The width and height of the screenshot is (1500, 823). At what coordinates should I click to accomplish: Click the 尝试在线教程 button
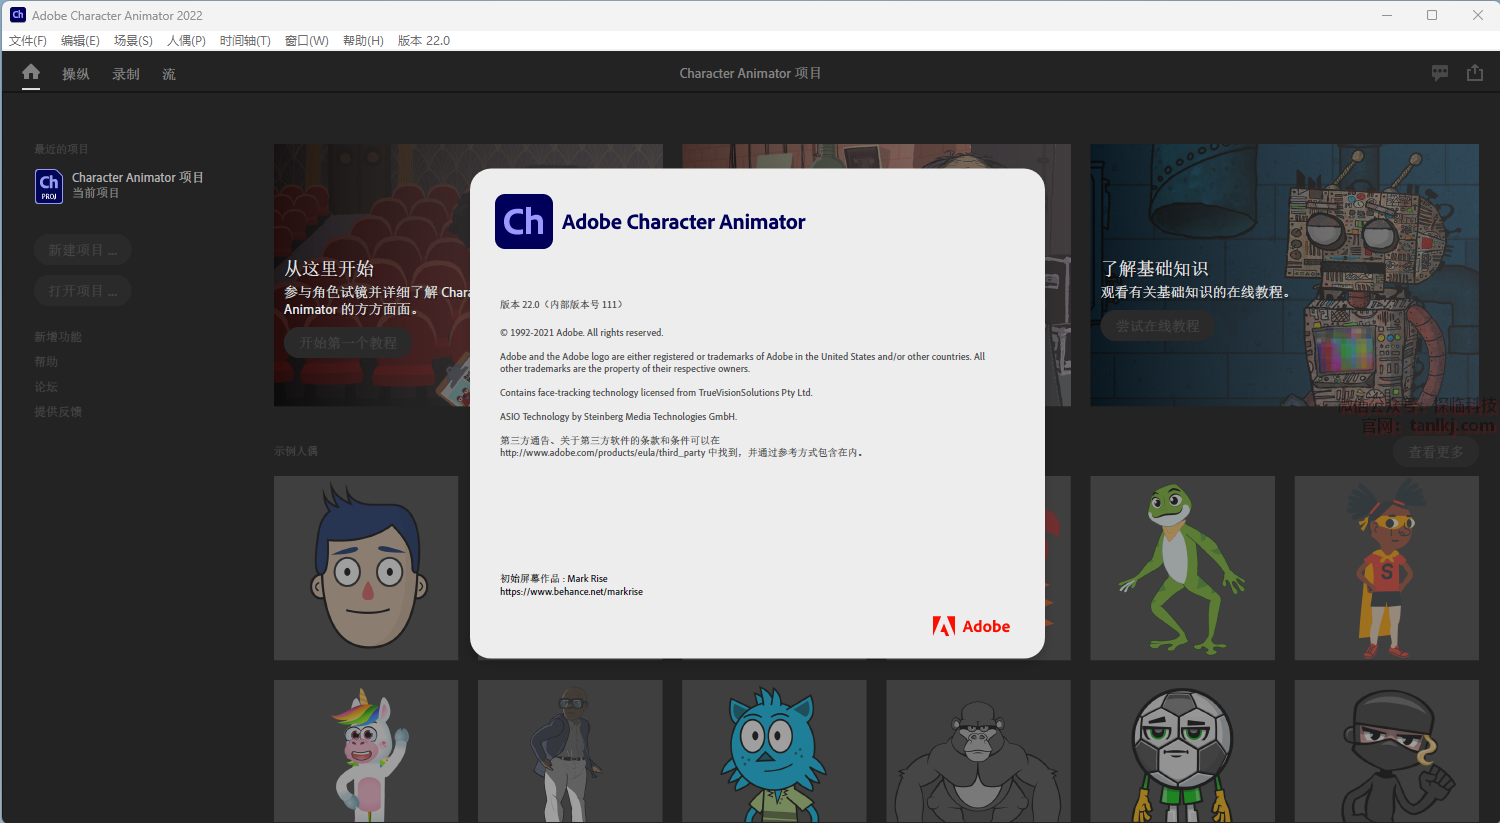(1157, 326)
